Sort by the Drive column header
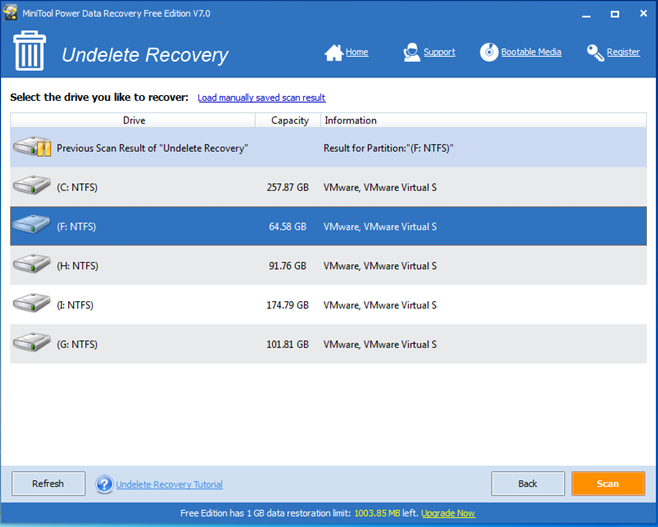Screen dimensions: 658x527 (x=133, y=120)
